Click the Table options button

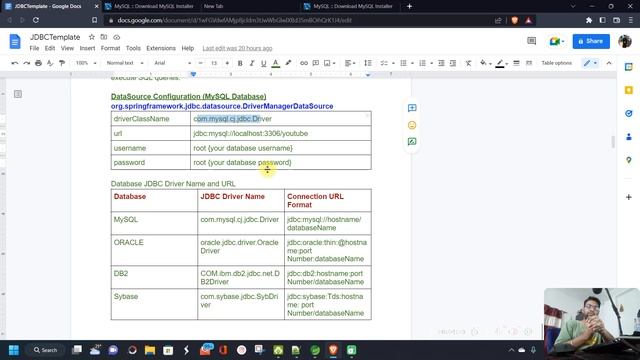(x=556, y=63)
